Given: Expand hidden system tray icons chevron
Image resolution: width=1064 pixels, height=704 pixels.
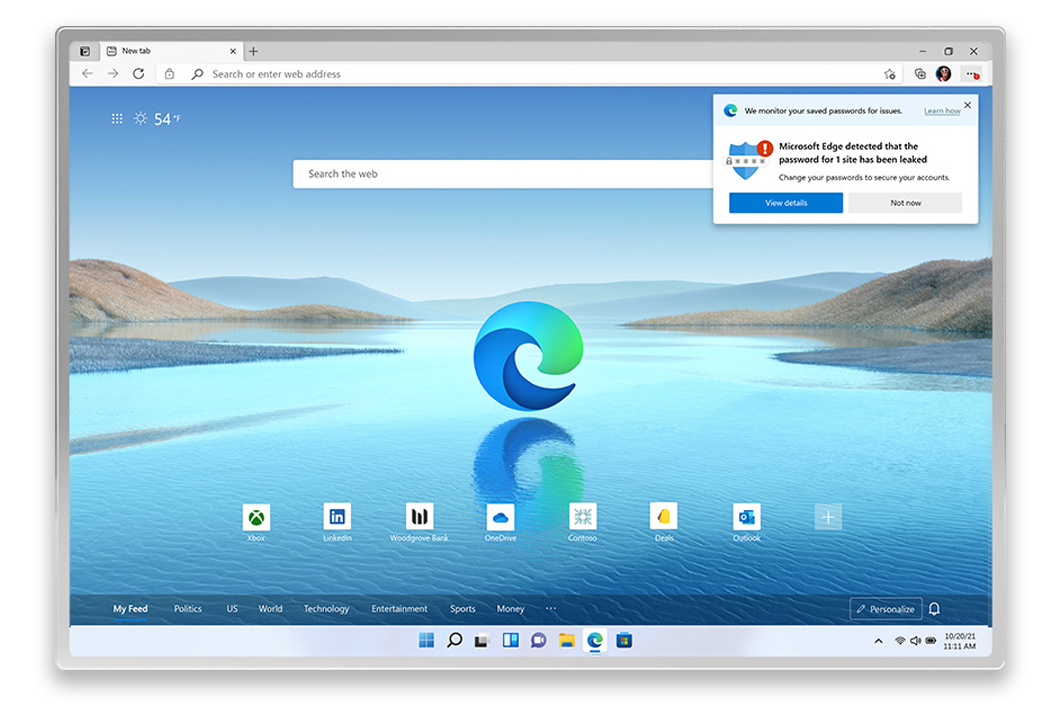Looking at the screenshot, I should point(879,640).
